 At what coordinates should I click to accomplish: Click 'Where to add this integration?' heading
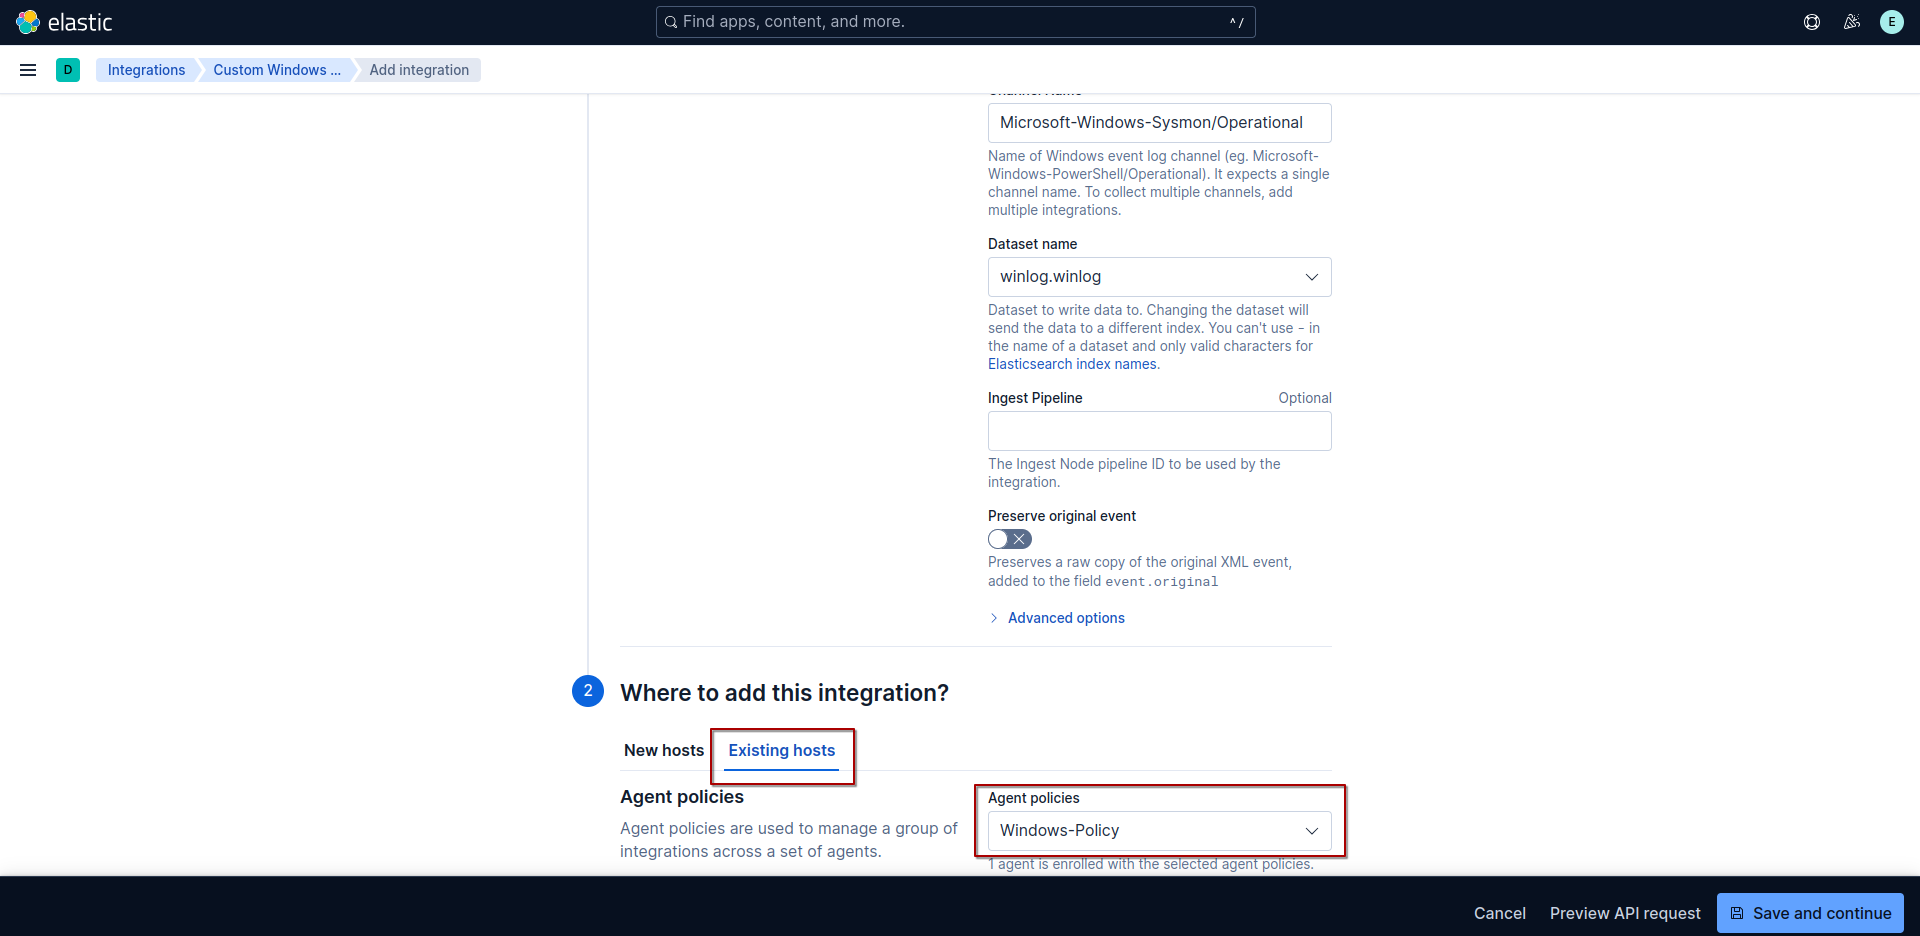pyautogui.click(x=784, y=693)
